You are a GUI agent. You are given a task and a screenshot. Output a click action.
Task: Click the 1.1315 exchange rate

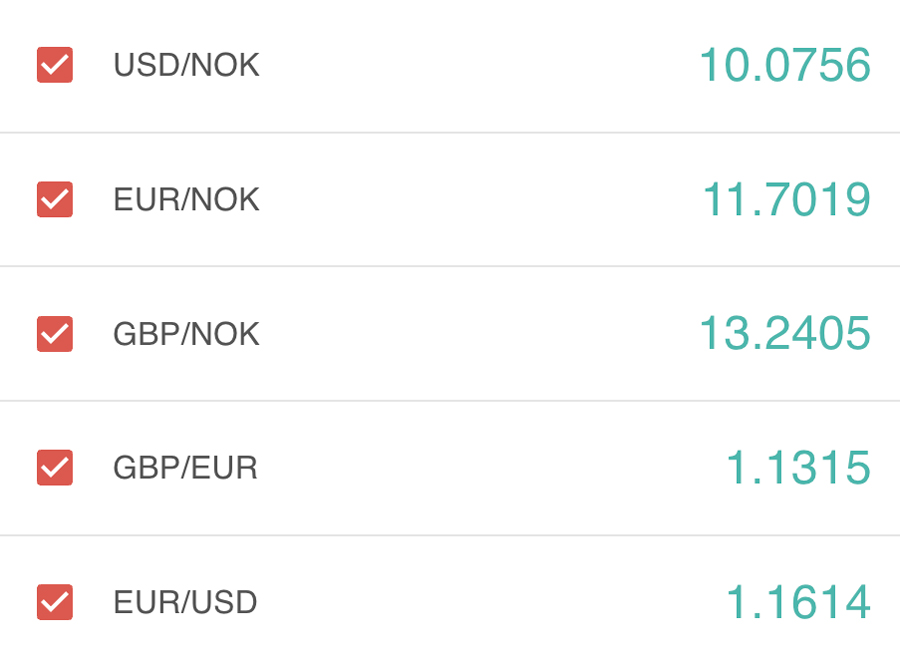(x=797, y=467)
